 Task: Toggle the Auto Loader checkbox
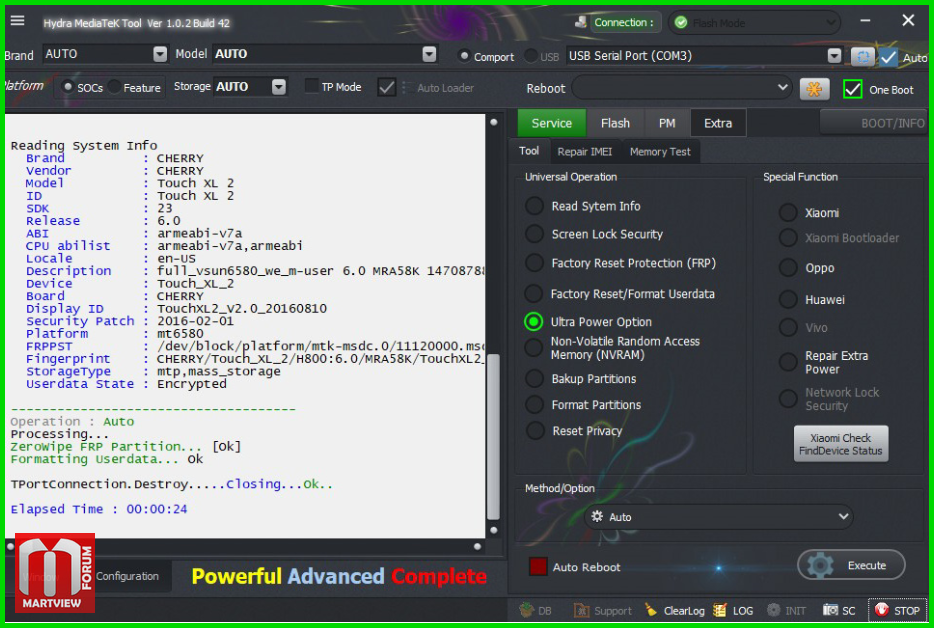(x=387, y=88)
